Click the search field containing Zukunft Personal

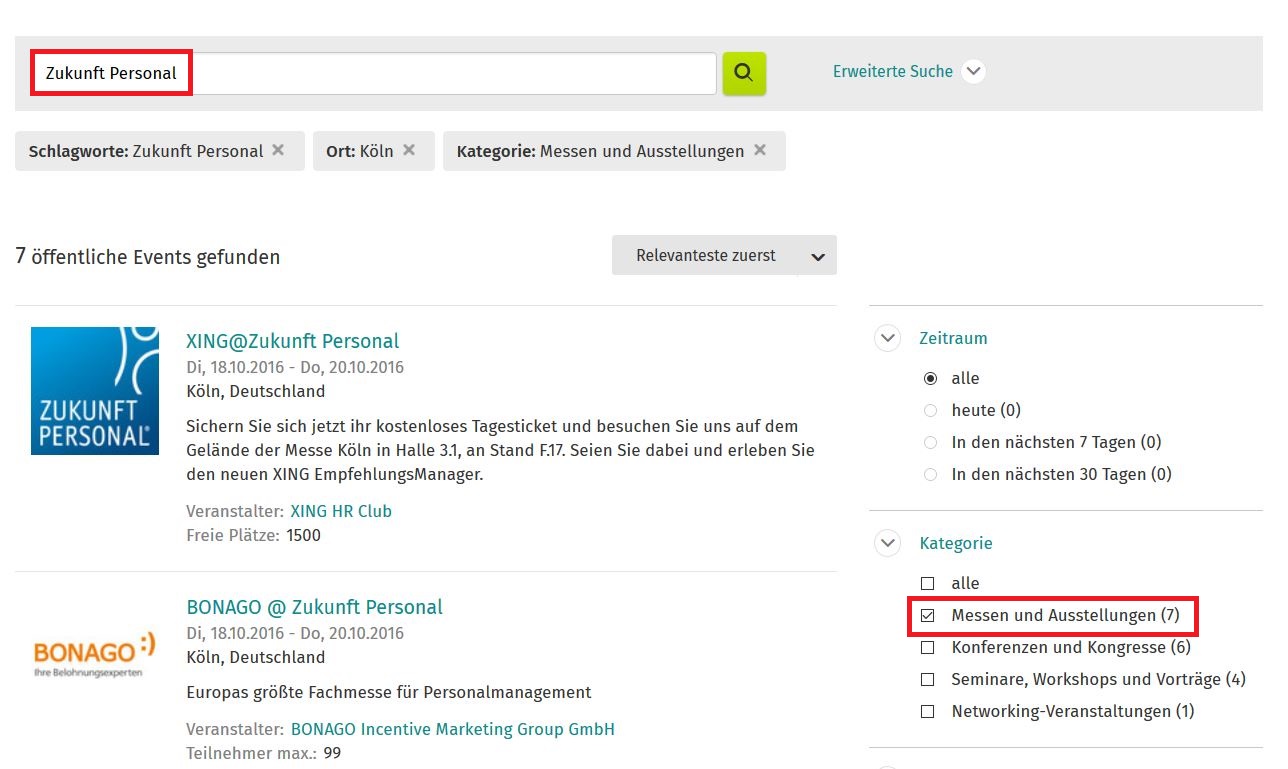pyautogui.click(x=374, y=73)
